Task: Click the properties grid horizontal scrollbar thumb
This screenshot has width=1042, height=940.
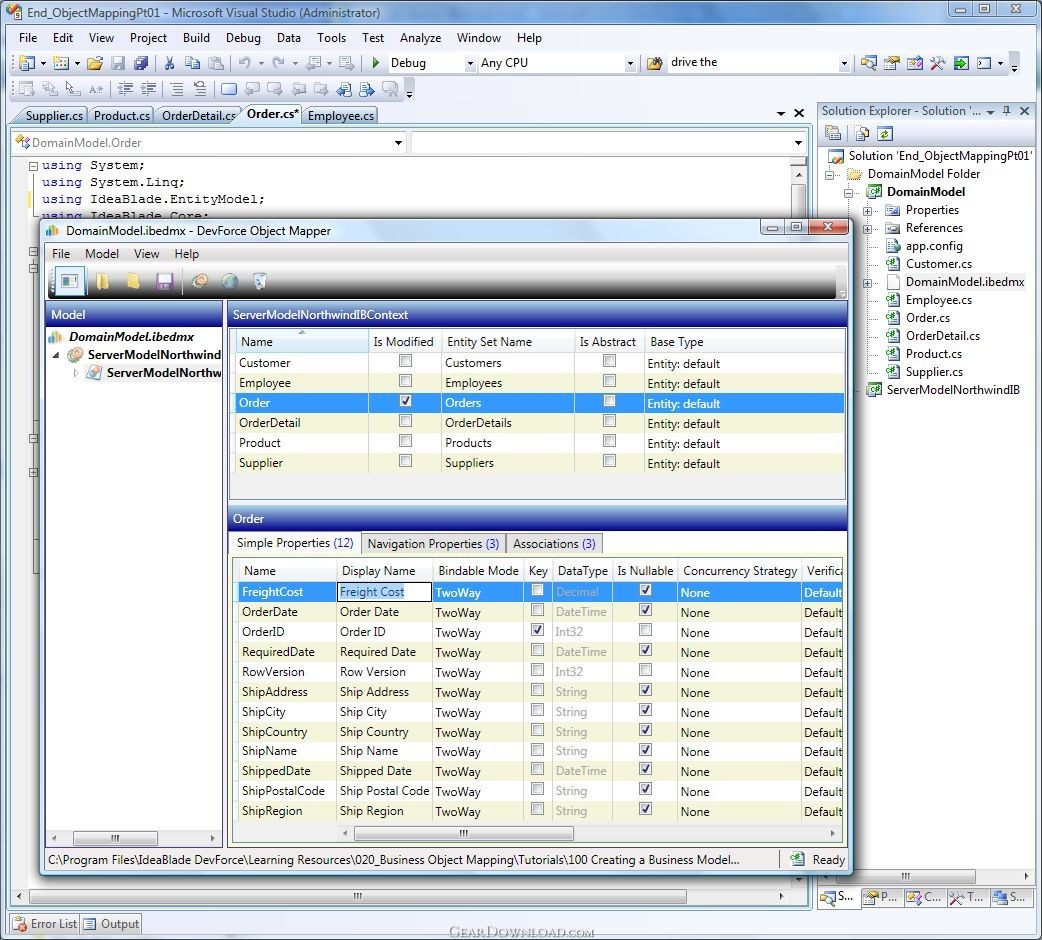Action: pos(463,833)
